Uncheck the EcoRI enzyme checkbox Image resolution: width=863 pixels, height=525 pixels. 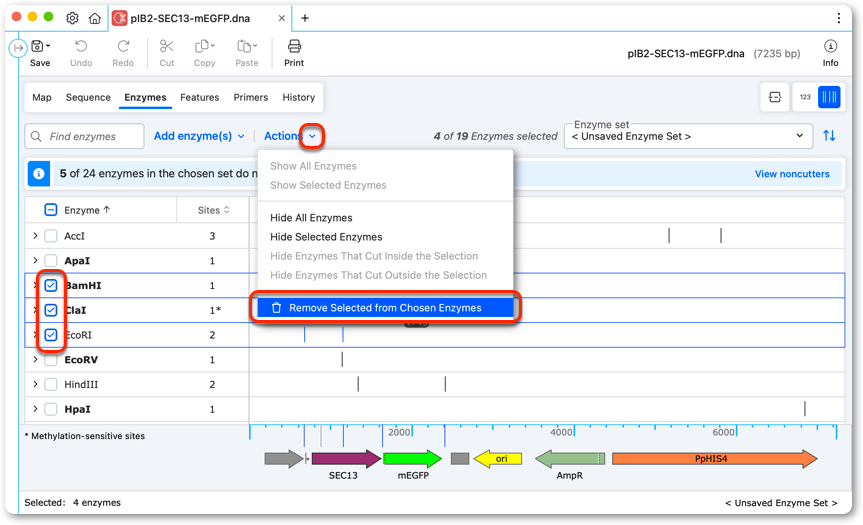tap(51, 335)
